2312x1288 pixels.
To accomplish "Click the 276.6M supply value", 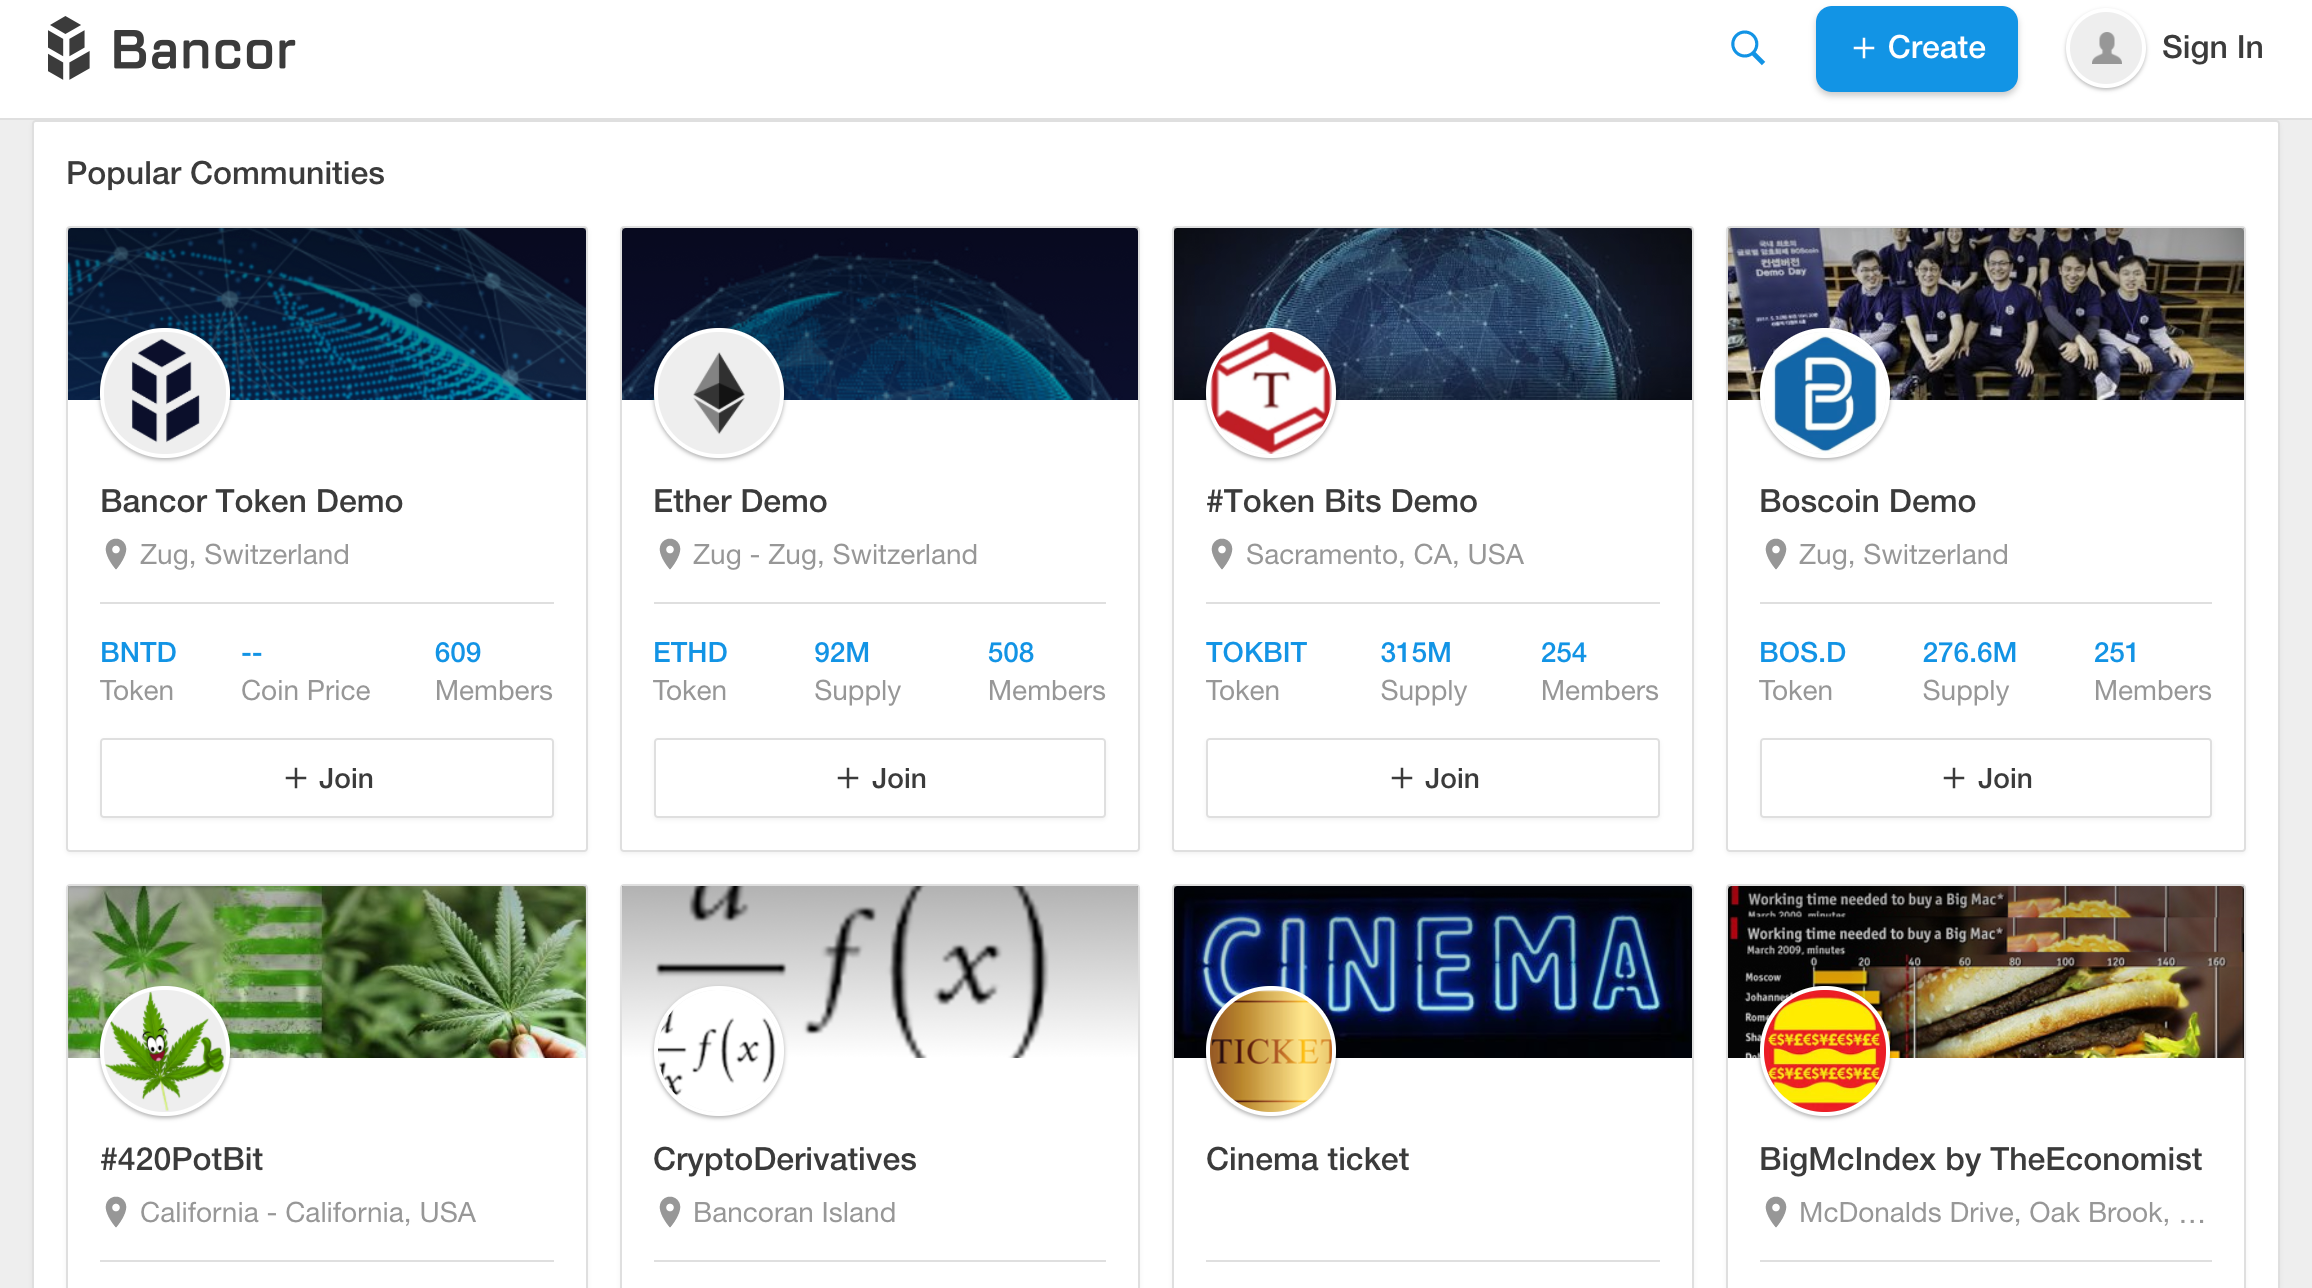I will point(1969,653).
